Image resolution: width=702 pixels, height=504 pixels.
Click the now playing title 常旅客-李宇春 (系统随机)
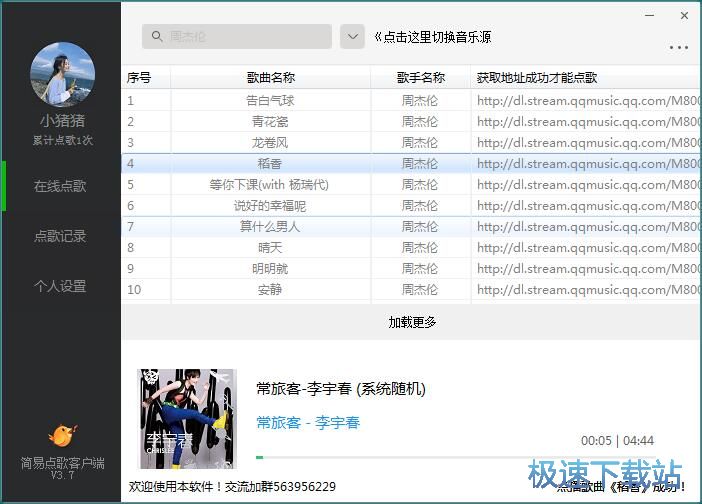[341, 389]
